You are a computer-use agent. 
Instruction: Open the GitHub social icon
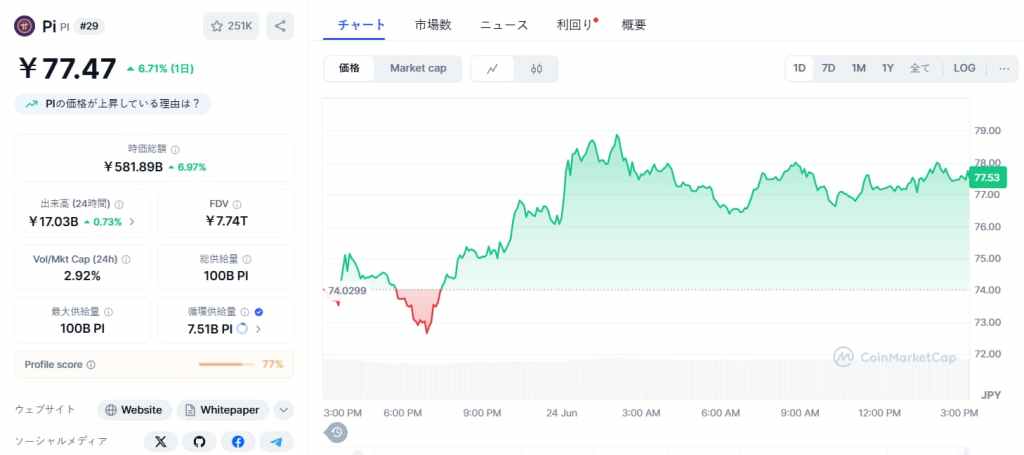(199, 442)
